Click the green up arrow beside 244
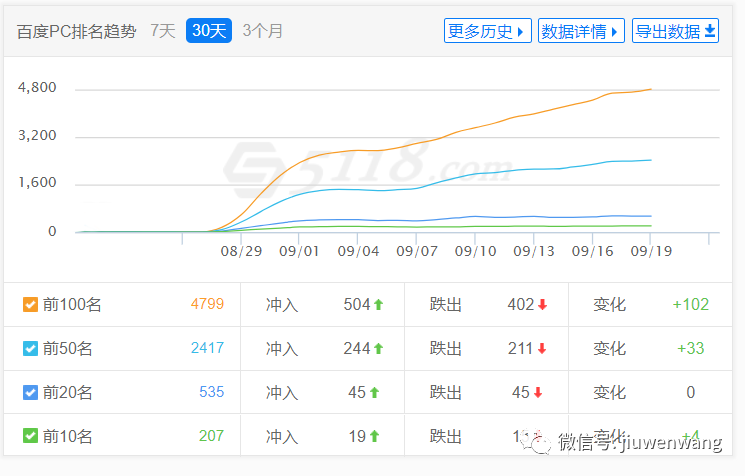Image resolution: width=745 pixels, height=476 pixels. [379, 349]
